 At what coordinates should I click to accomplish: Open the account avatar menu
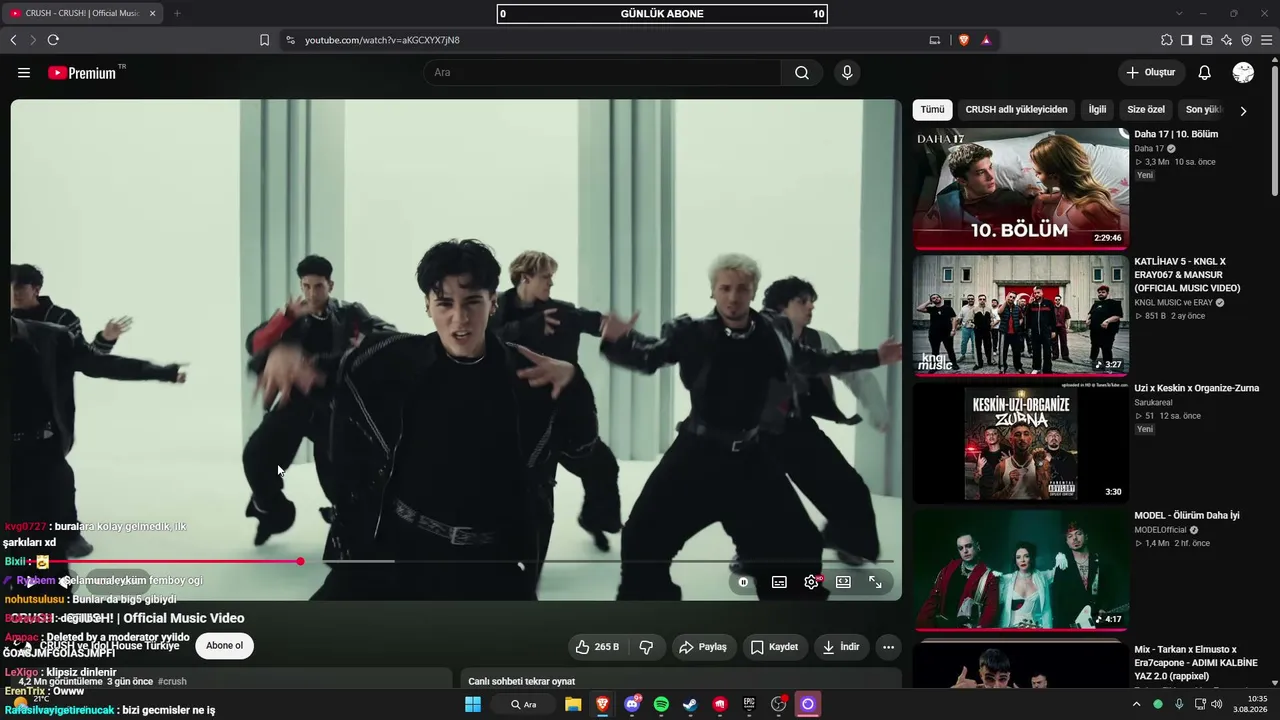1244,73
